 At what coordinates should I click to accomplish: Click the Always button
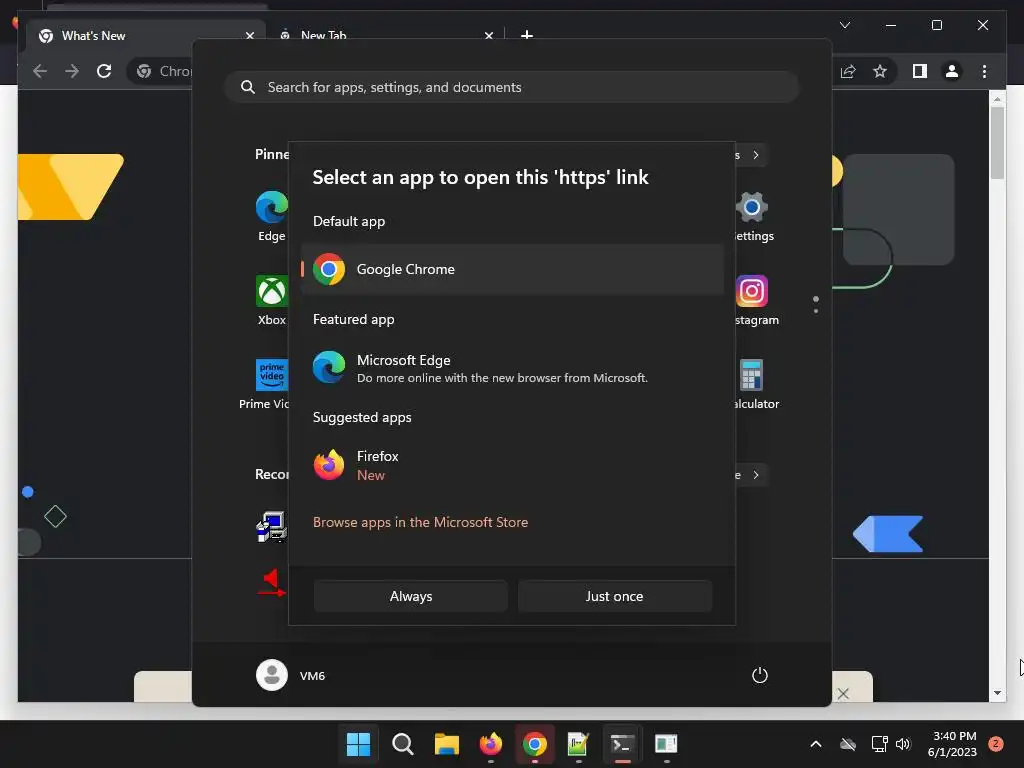point(411,596)
